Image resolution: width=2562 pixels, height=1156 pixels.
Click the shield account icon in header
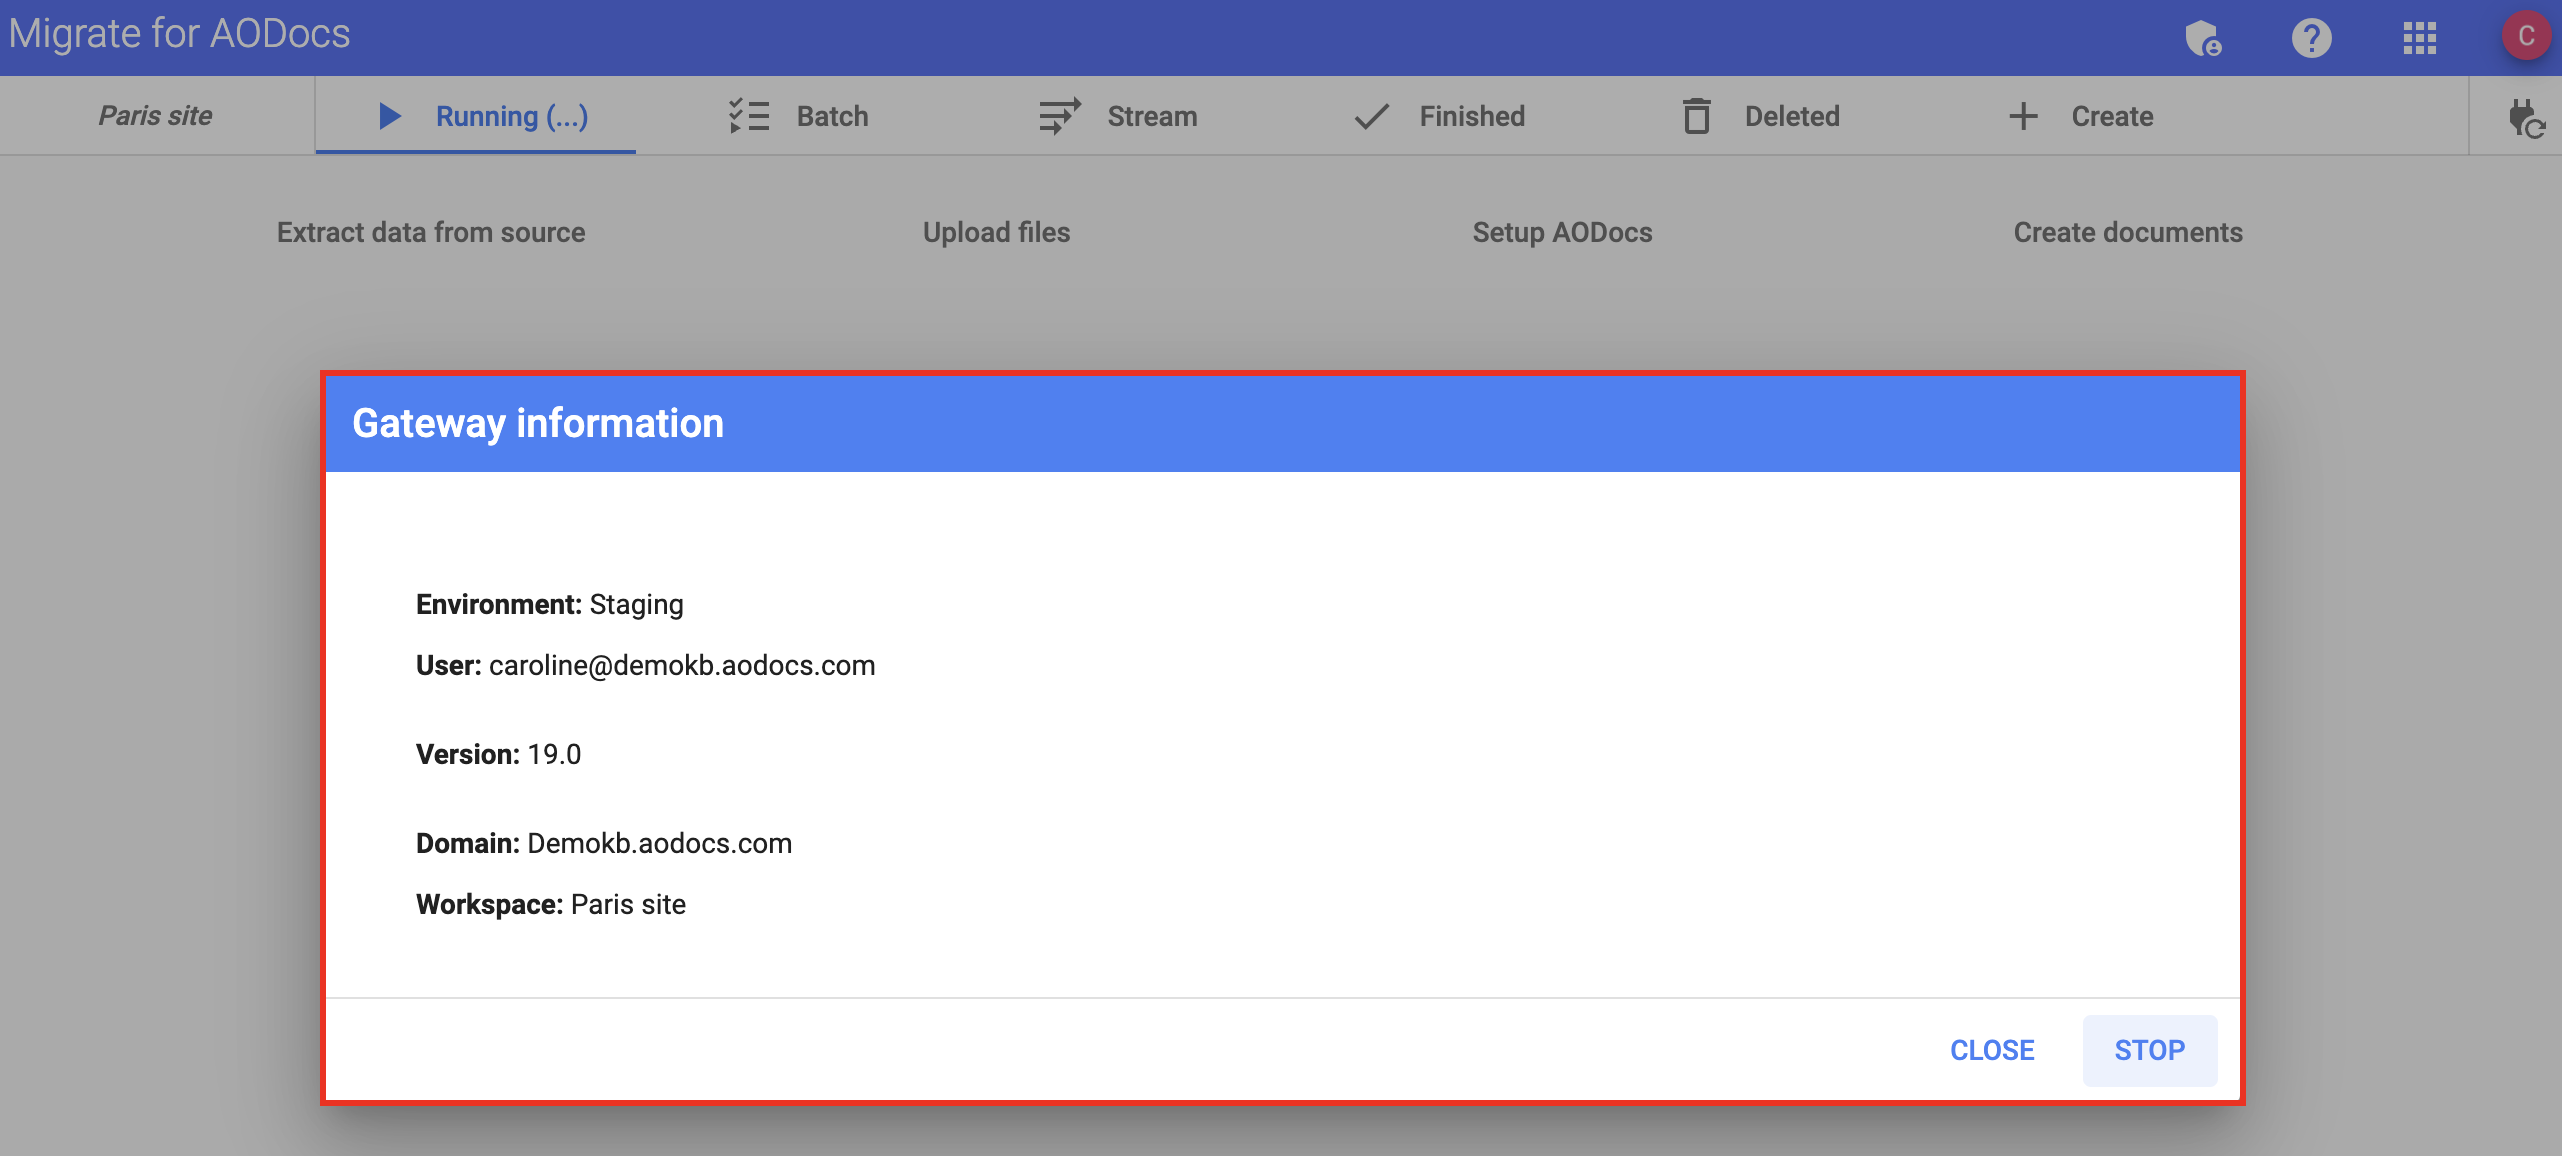2203,39
